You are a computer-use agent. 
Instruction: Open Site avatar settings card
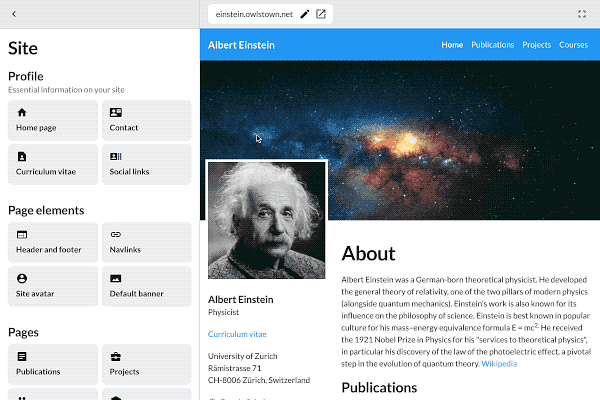coord(53,286)
